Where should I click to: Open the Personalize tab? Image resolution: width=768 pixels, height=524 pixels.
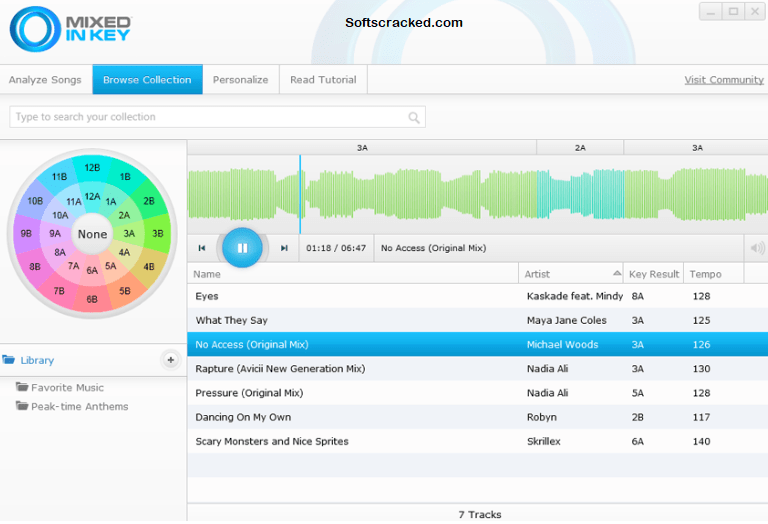click(x=240, y=80)
